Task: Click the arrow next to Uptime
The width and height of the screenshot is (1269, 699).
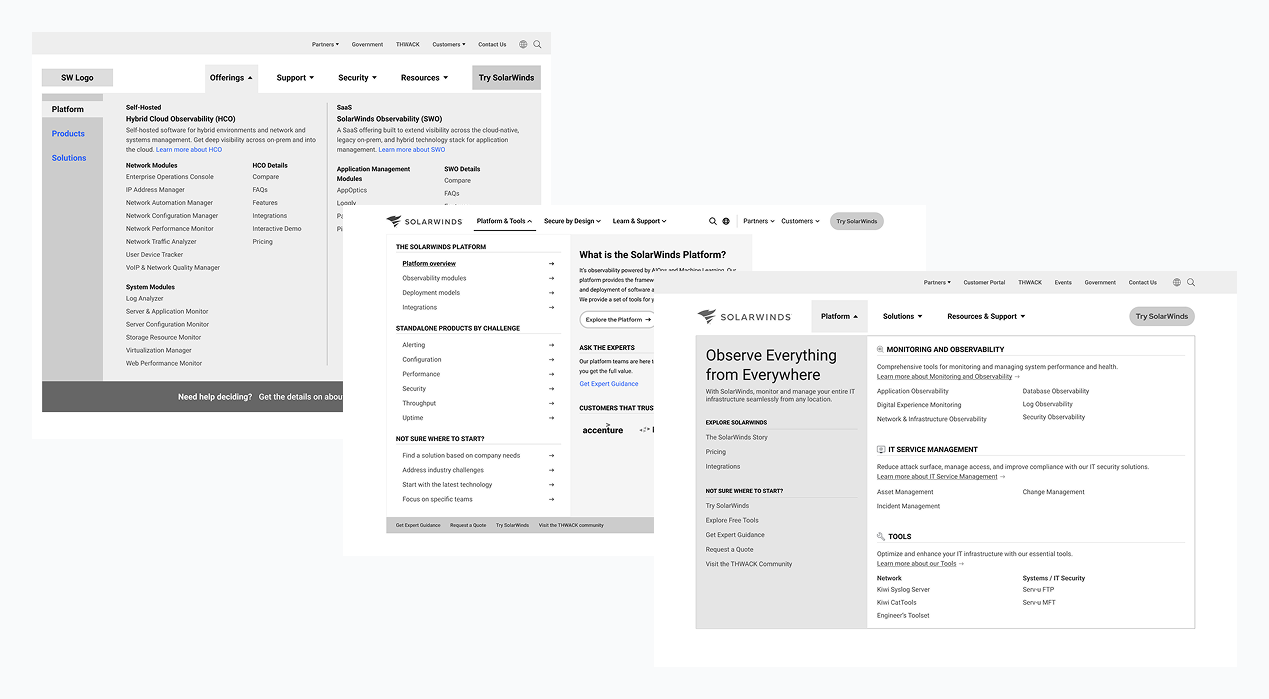Action: click(x=551, y=418)
